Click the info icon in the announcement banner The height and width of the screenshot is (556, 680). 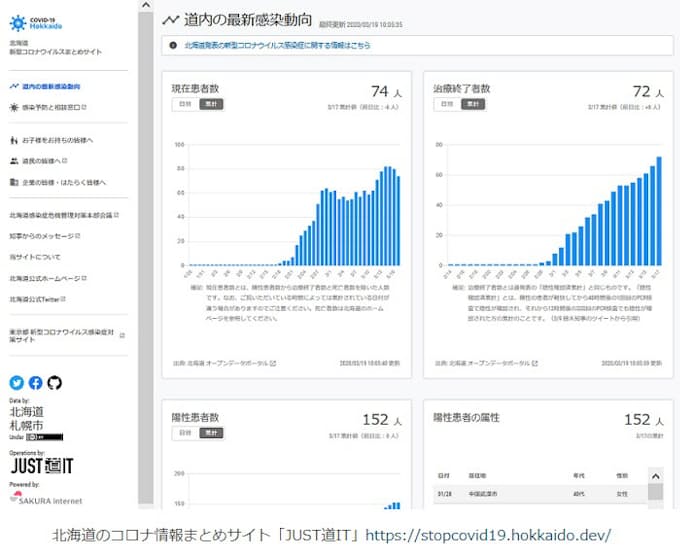tap(174, 45)
